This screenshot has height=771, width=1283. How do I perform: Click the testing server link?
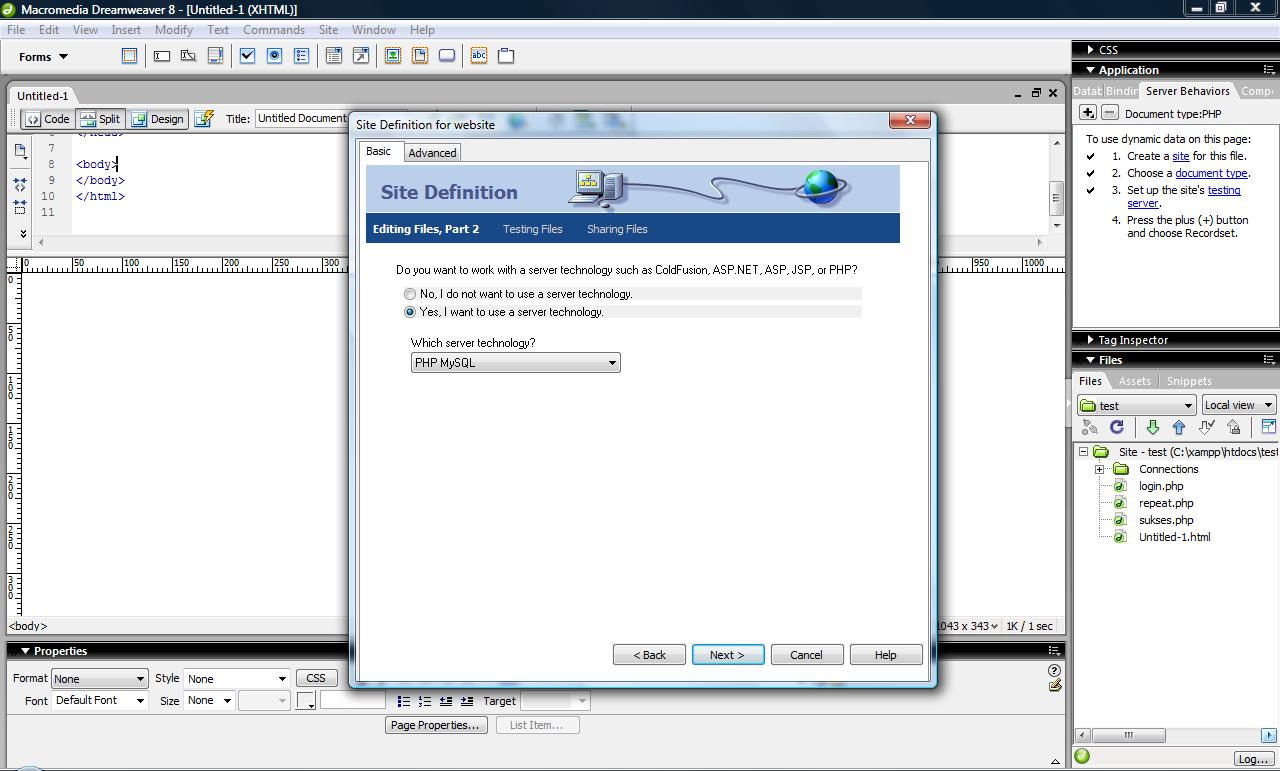click(x=1223, y=190)
